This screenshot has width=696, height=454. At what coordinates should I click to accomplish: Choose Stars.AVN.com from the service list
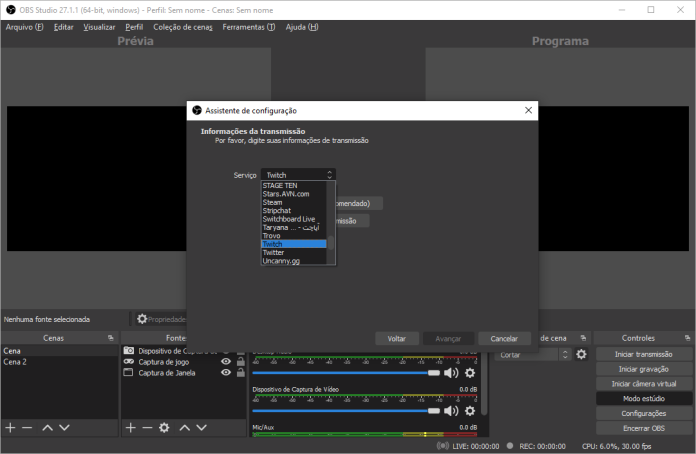294,194
